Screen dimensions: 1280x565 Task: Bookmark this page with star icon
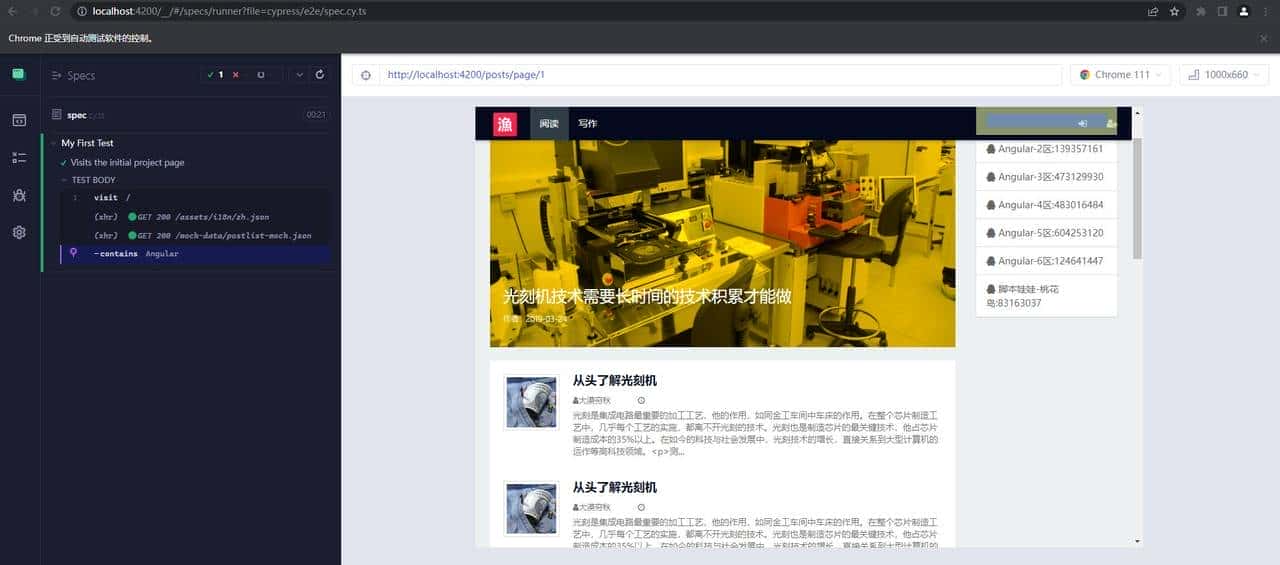1174,11
